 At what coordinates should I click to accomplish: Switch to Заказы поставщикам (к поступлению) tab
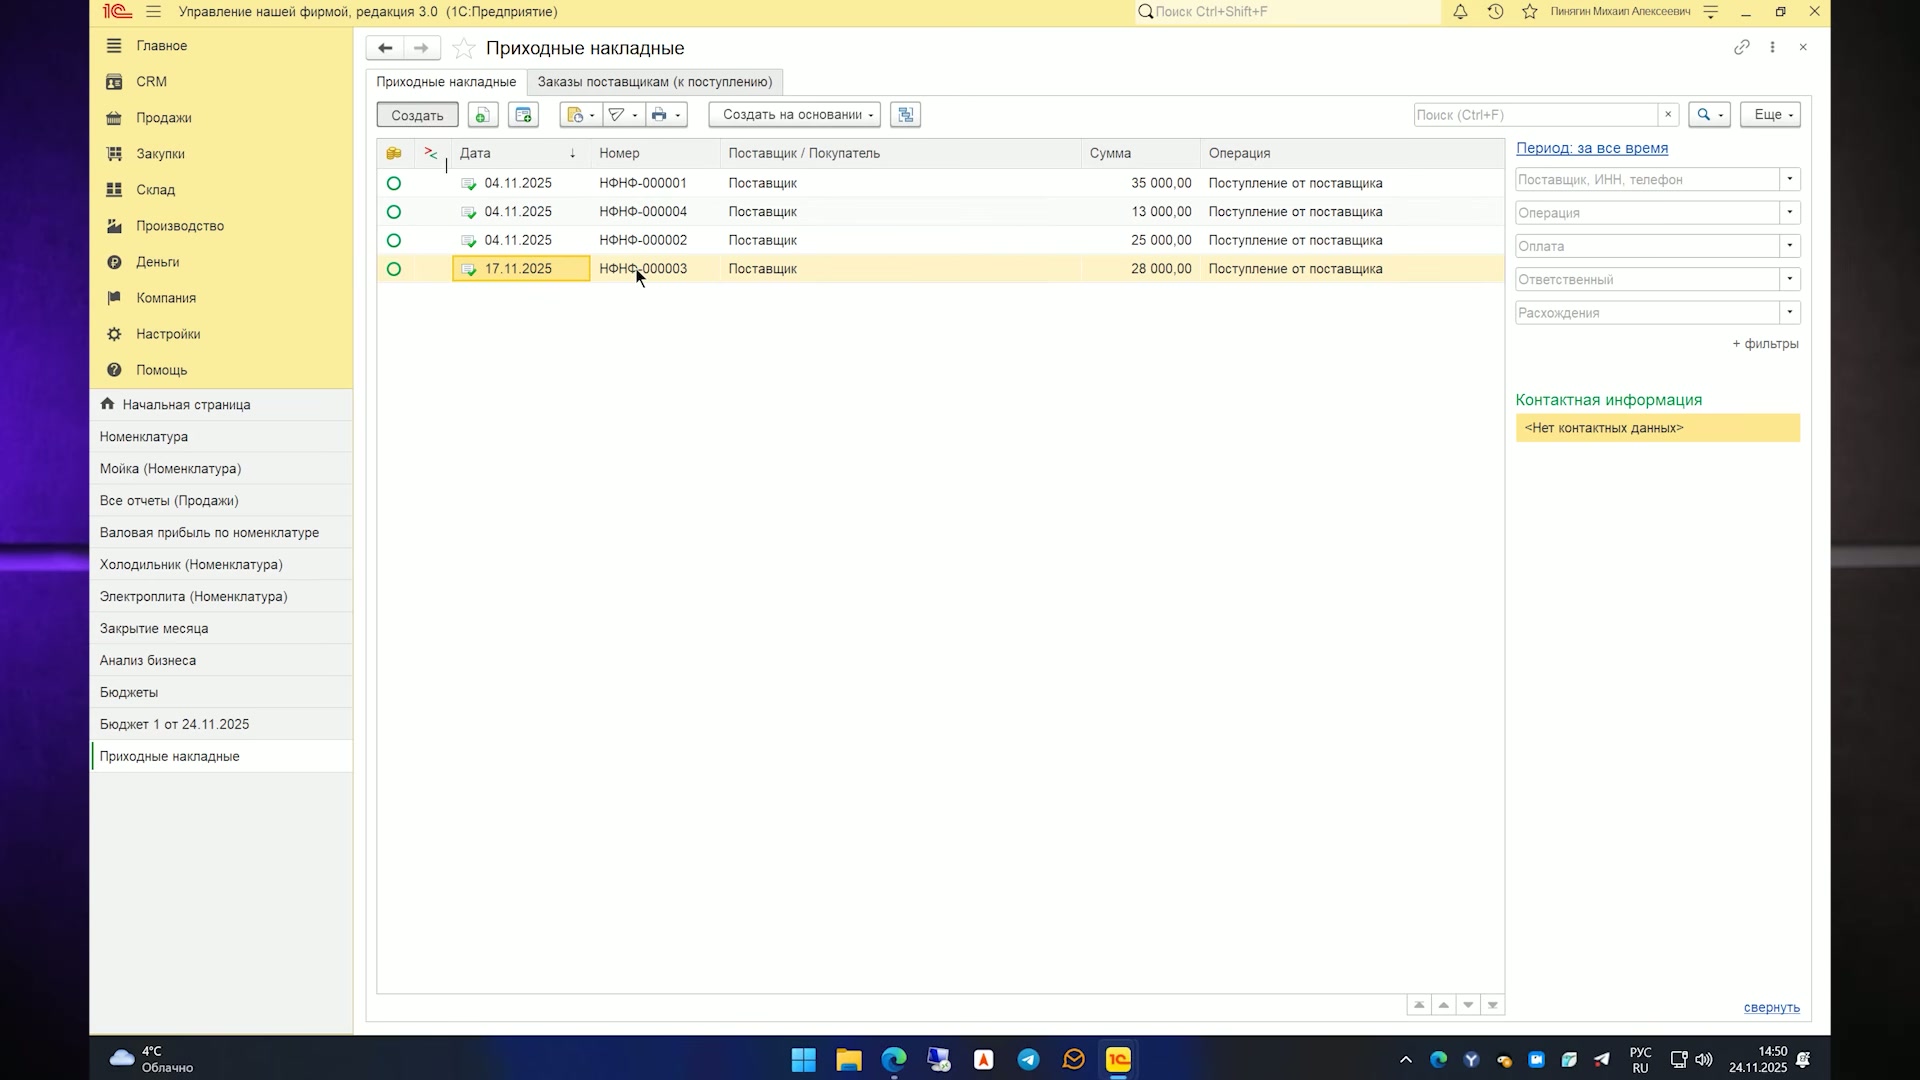coord(655,82)
